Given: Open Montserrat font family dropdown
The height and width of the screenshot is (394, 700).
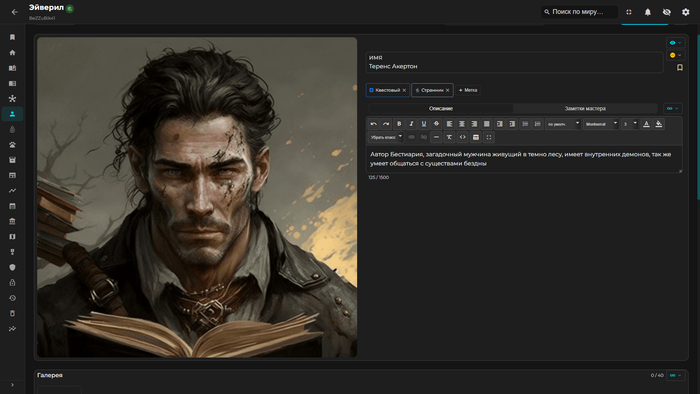Looking at the screenshot, I should point(601,124).
